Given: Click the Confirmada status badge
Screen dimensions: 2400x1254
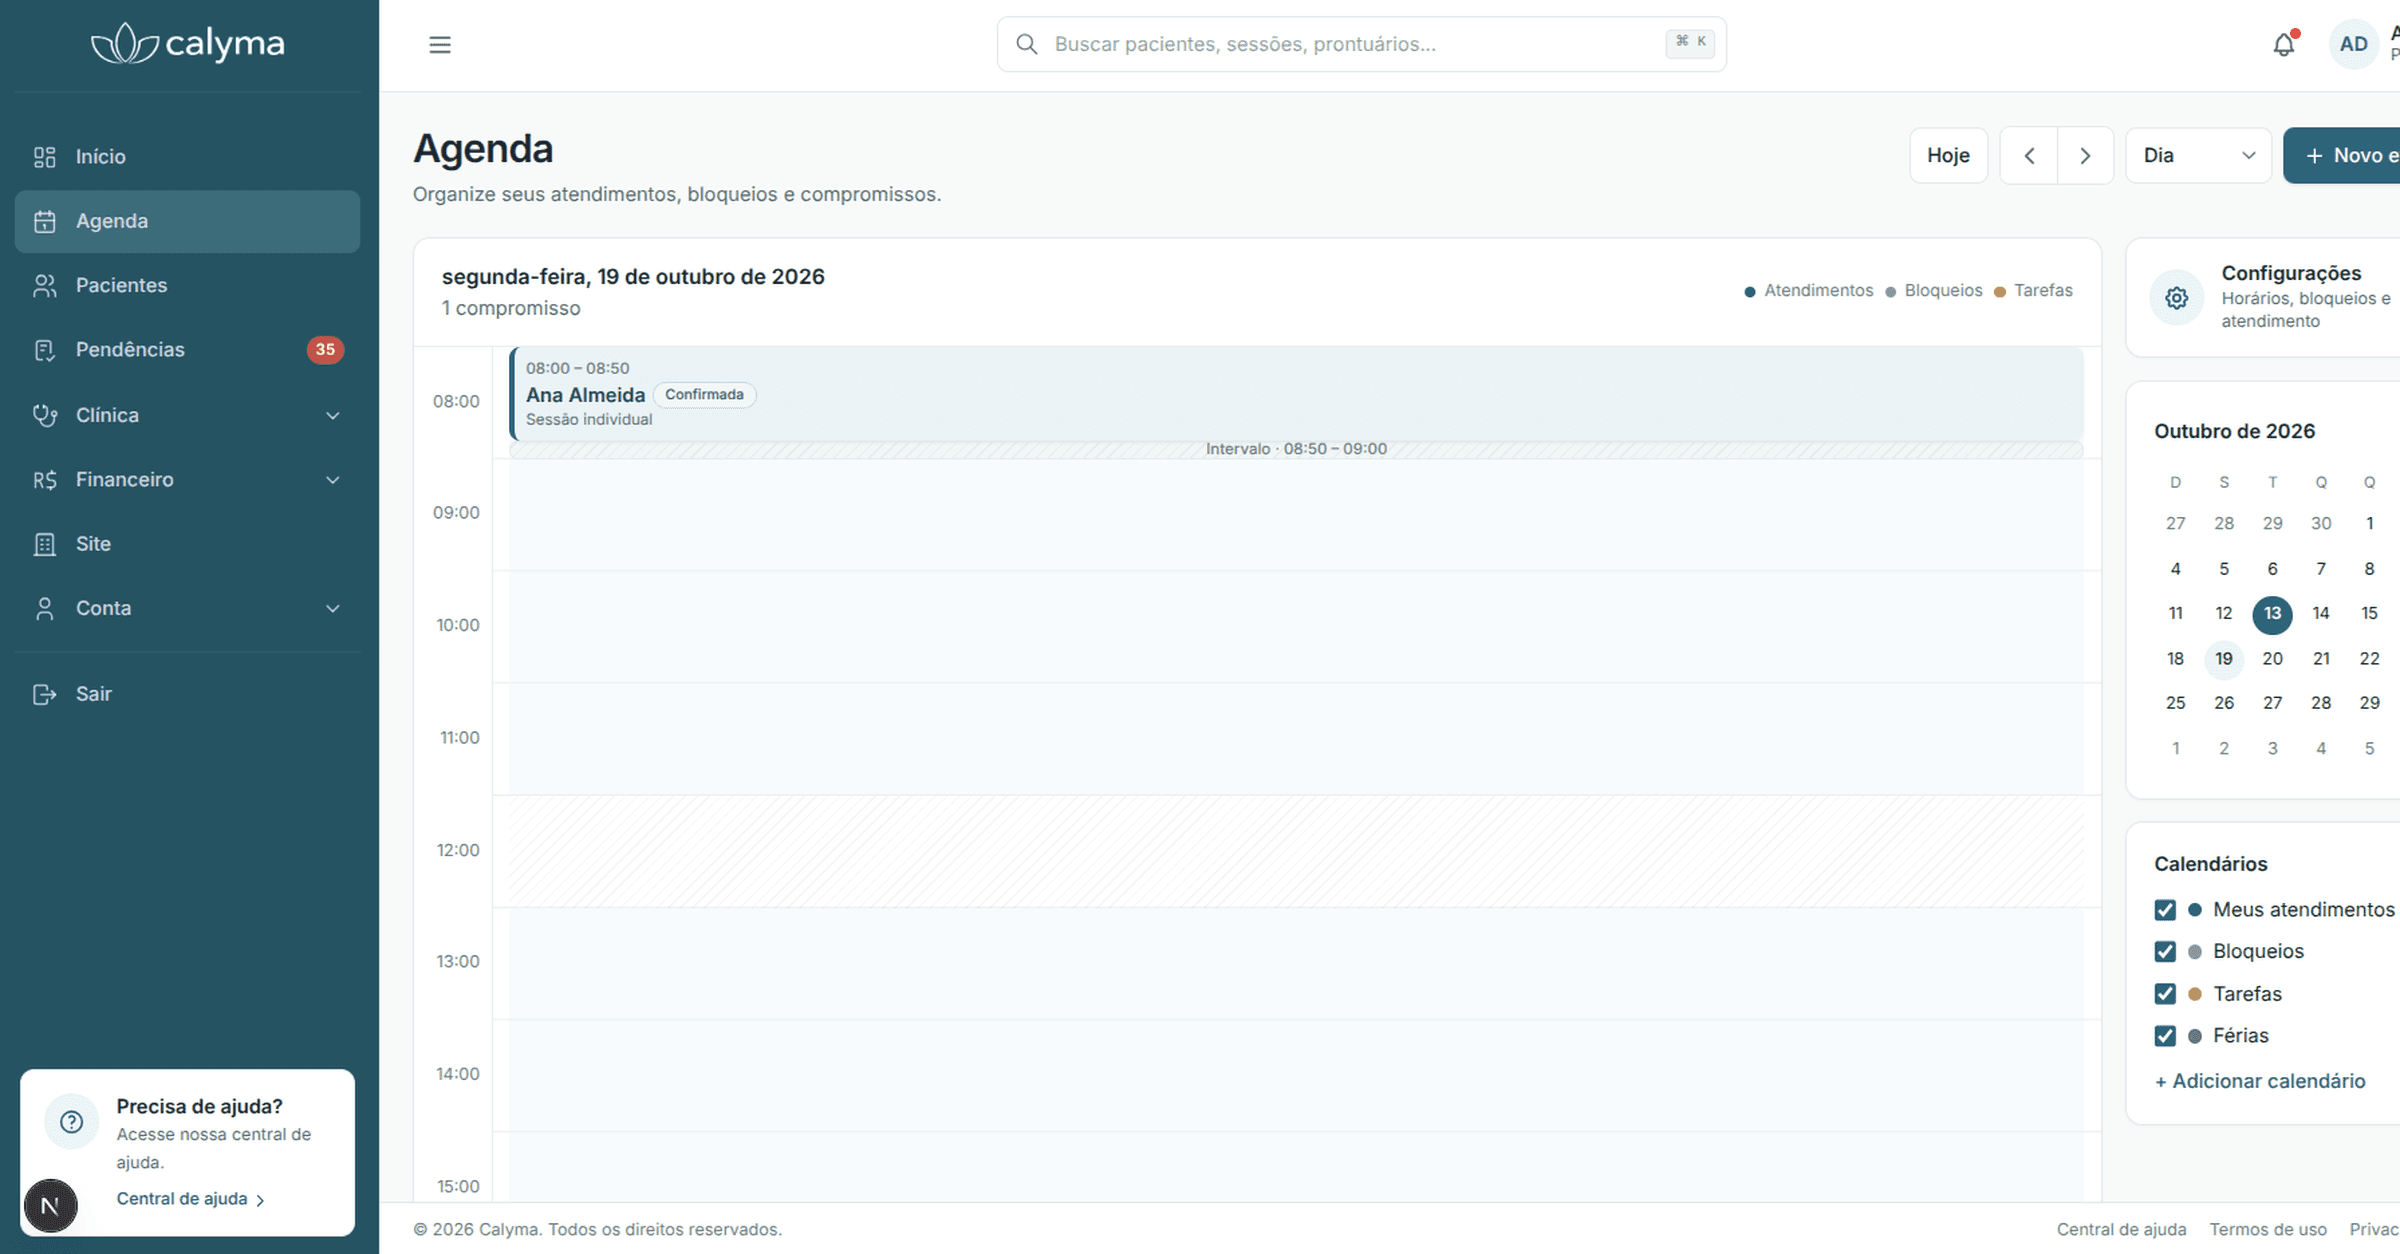Looking at the screenshot, I should pos(704,395).
